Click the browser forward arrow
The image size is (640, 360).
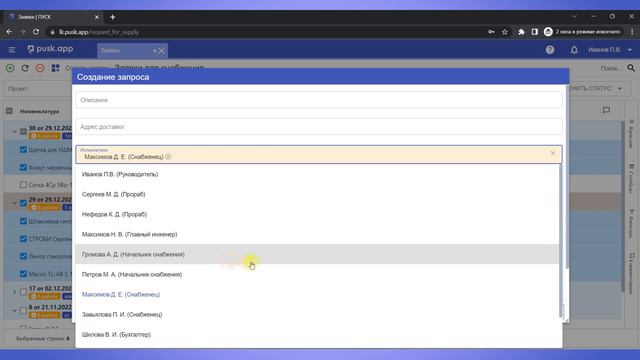coord(22,32)
